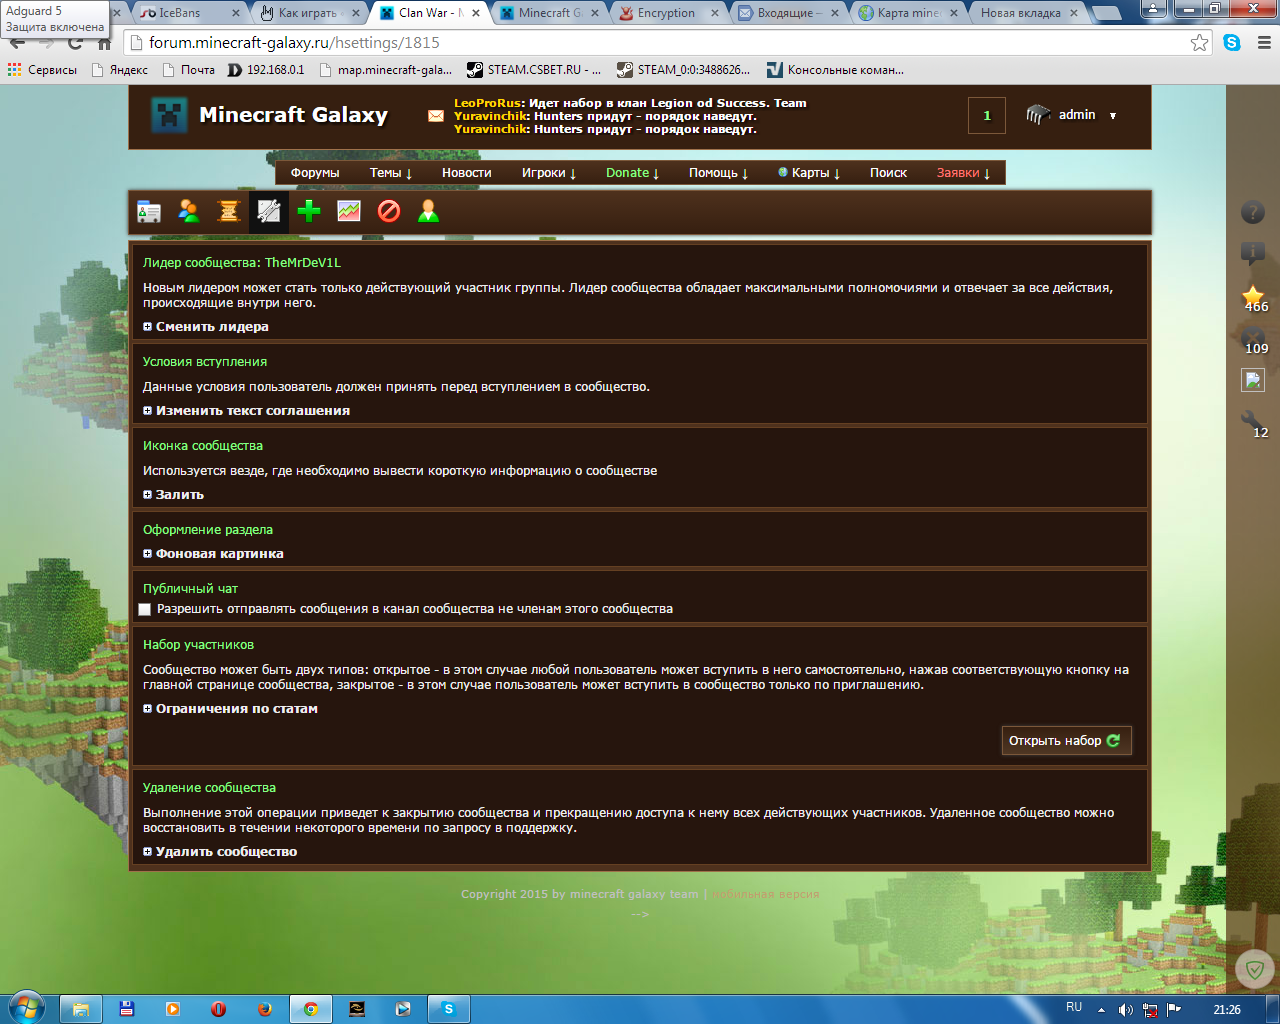Click the volume icon in system tray
The width and height of the screenshot is (1280, 1024).
coord(1125,1010)
